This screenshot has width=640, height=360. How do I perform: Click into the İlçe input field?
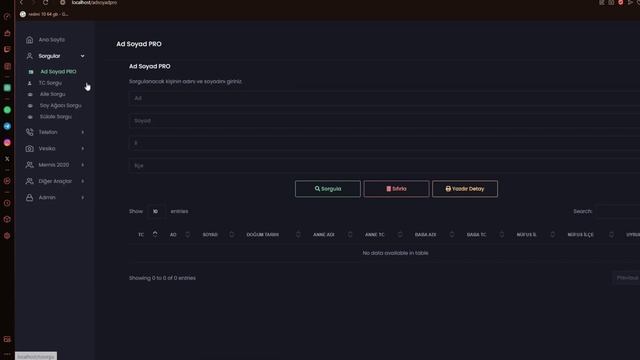(x=384, y=166)
